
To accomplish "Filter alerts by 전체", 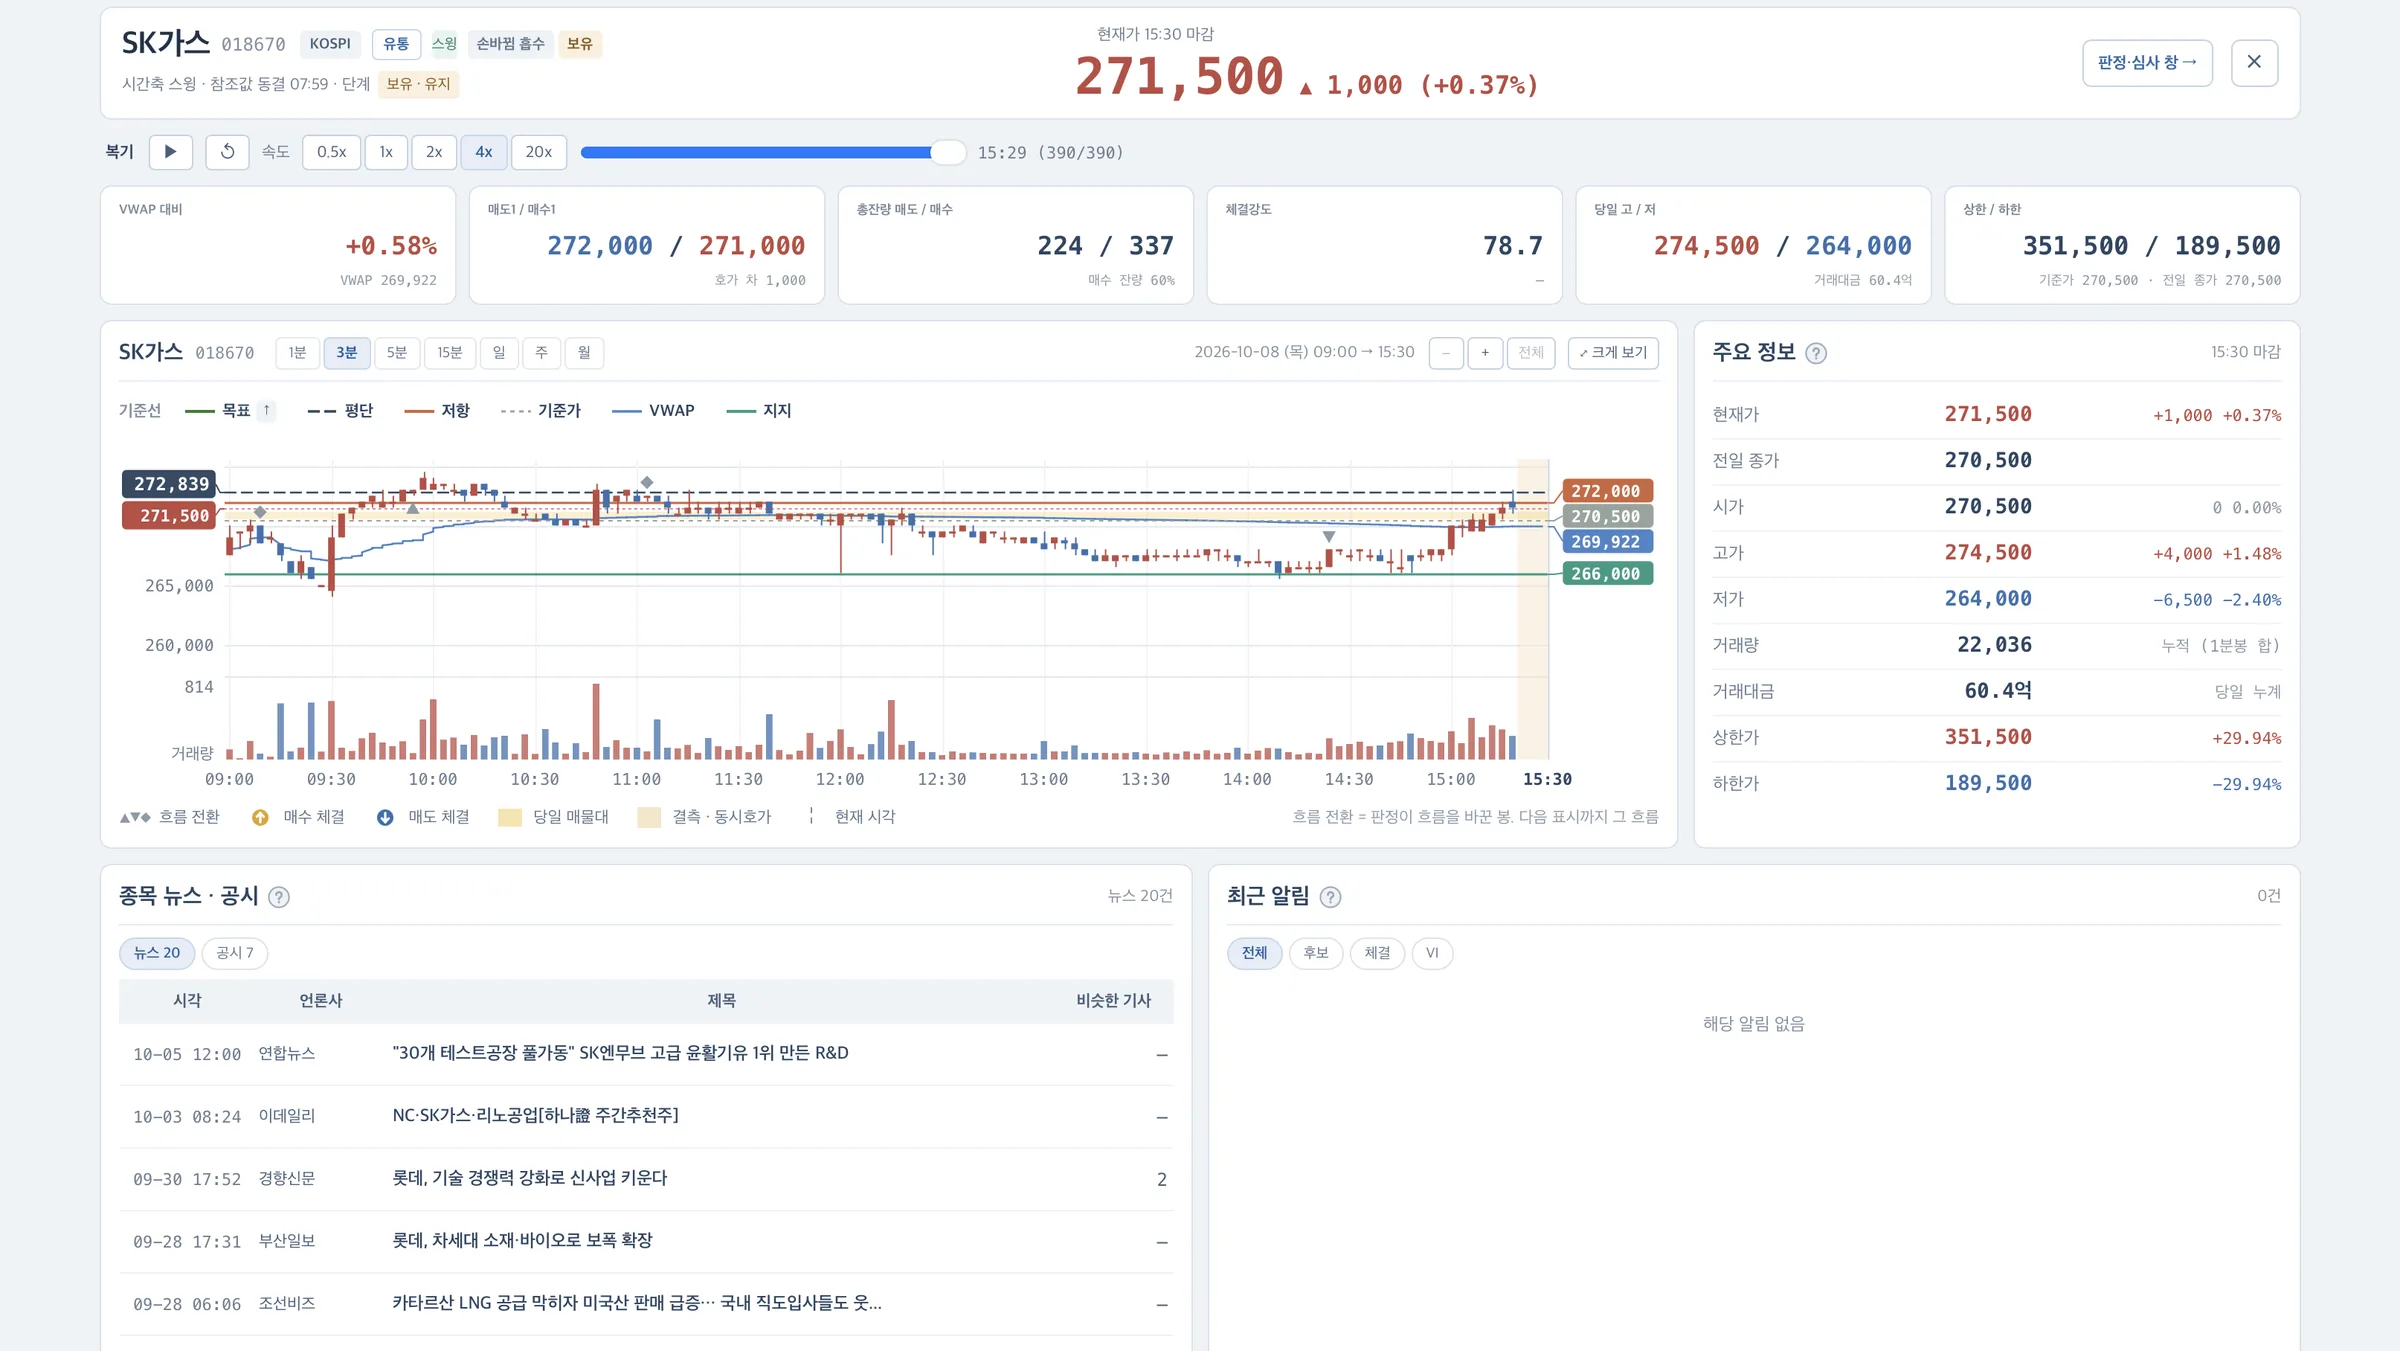I will [x=1254, y=953].
